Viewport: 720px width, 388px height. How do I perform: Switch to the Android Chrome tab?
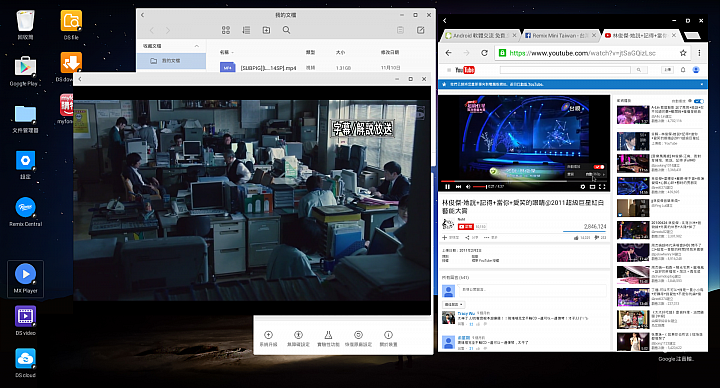[480, 35]
